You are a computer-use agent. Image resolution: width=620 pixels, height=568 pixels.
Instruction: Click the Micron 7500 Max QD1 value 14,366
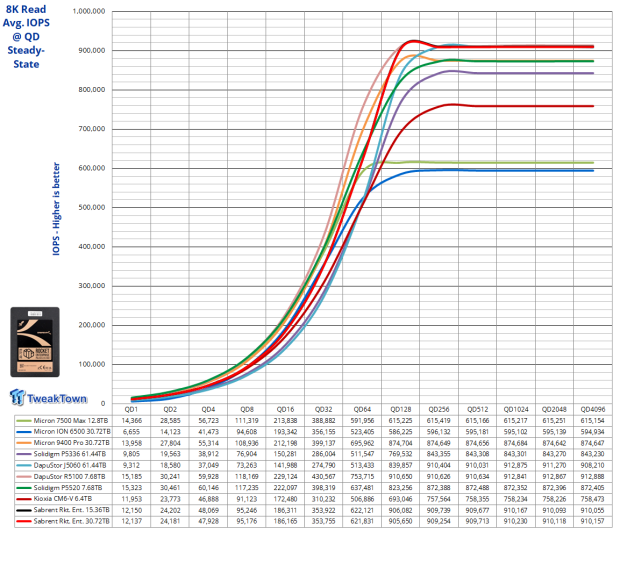click(x=131, y=421)
